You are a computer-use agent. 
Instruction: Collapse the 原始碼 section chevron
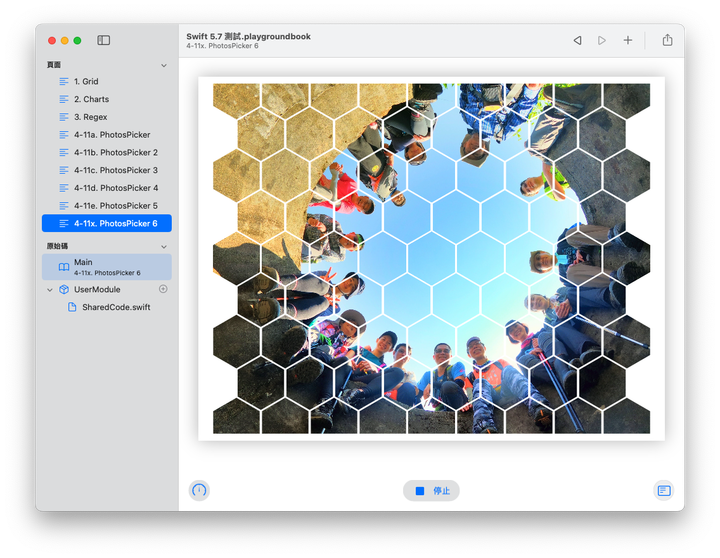164,247
